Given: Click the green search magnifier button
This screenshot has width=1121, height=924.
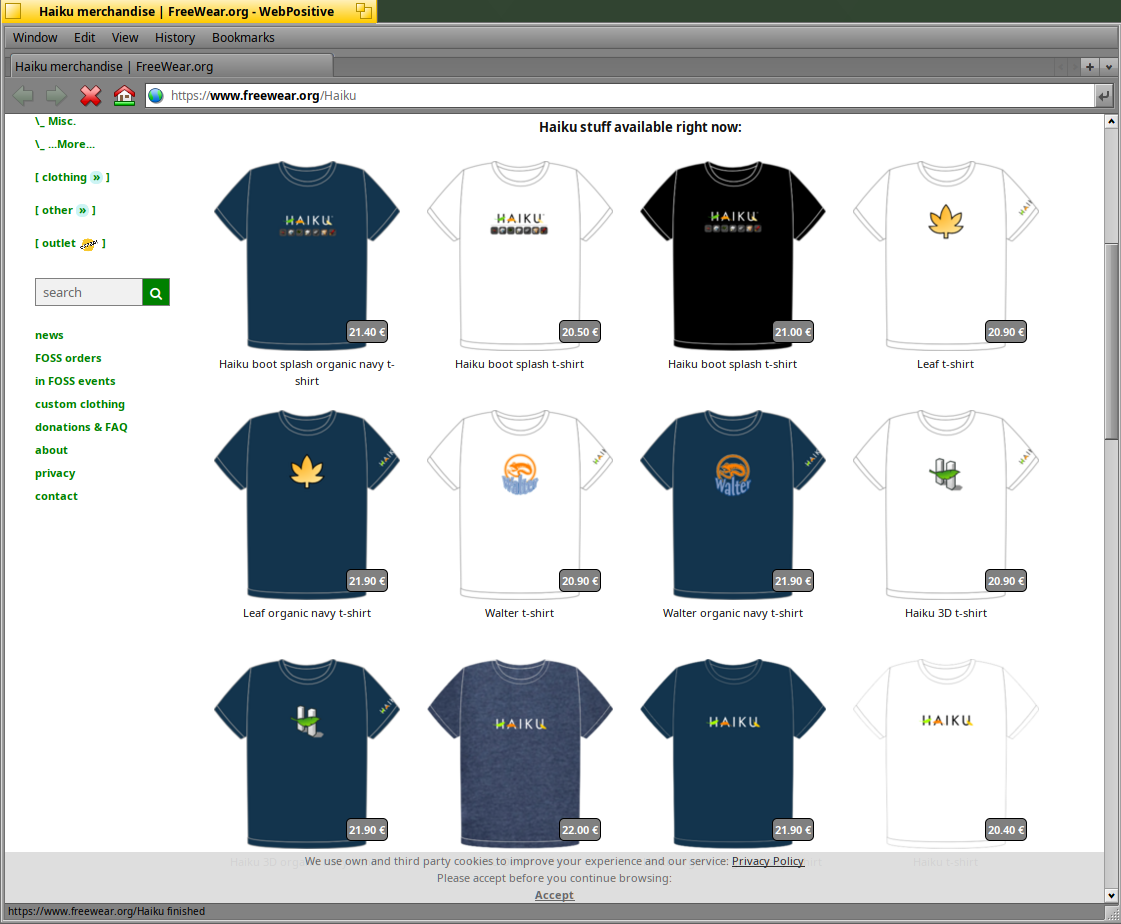Looking at the screenshot, I should click(x=156, y=293).
